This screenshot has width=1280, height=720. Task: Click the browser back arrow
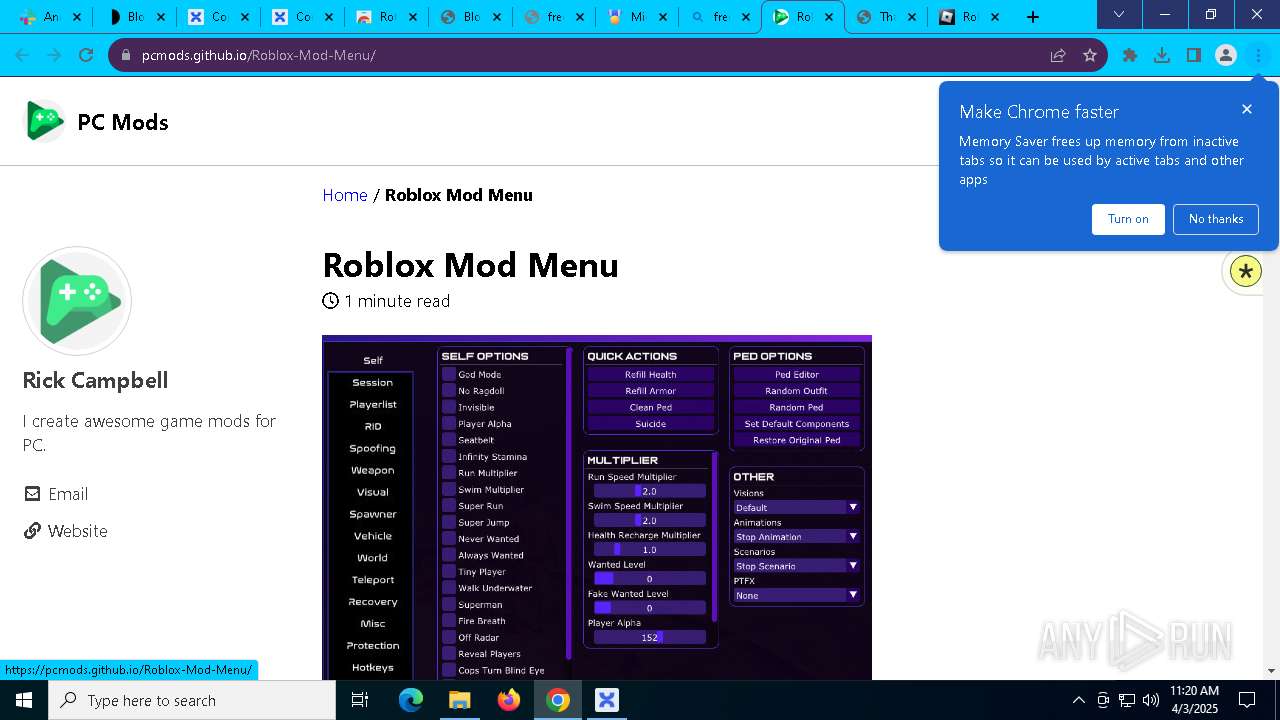pos(22,55)
